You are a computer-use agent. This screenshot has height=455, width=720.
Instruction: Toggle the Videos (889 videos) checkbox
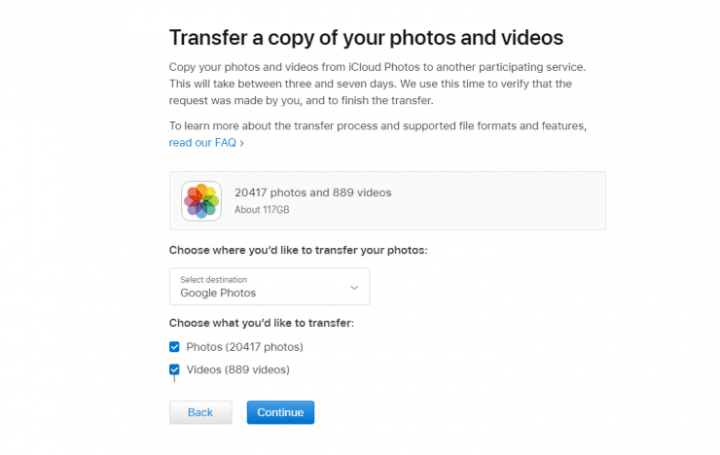[174, 370]
